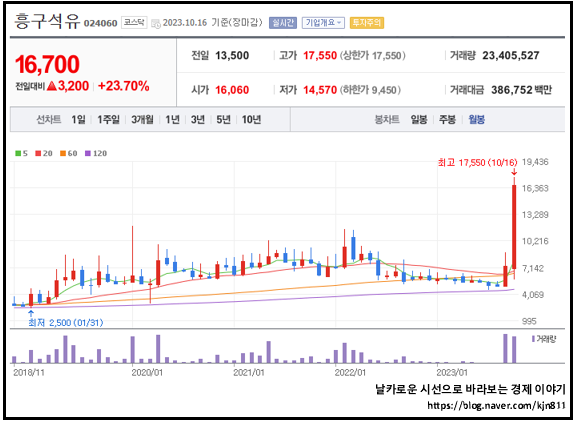Switch to 일봉 candlestick chart
The image size is (574, 424).
click(419, 119)
